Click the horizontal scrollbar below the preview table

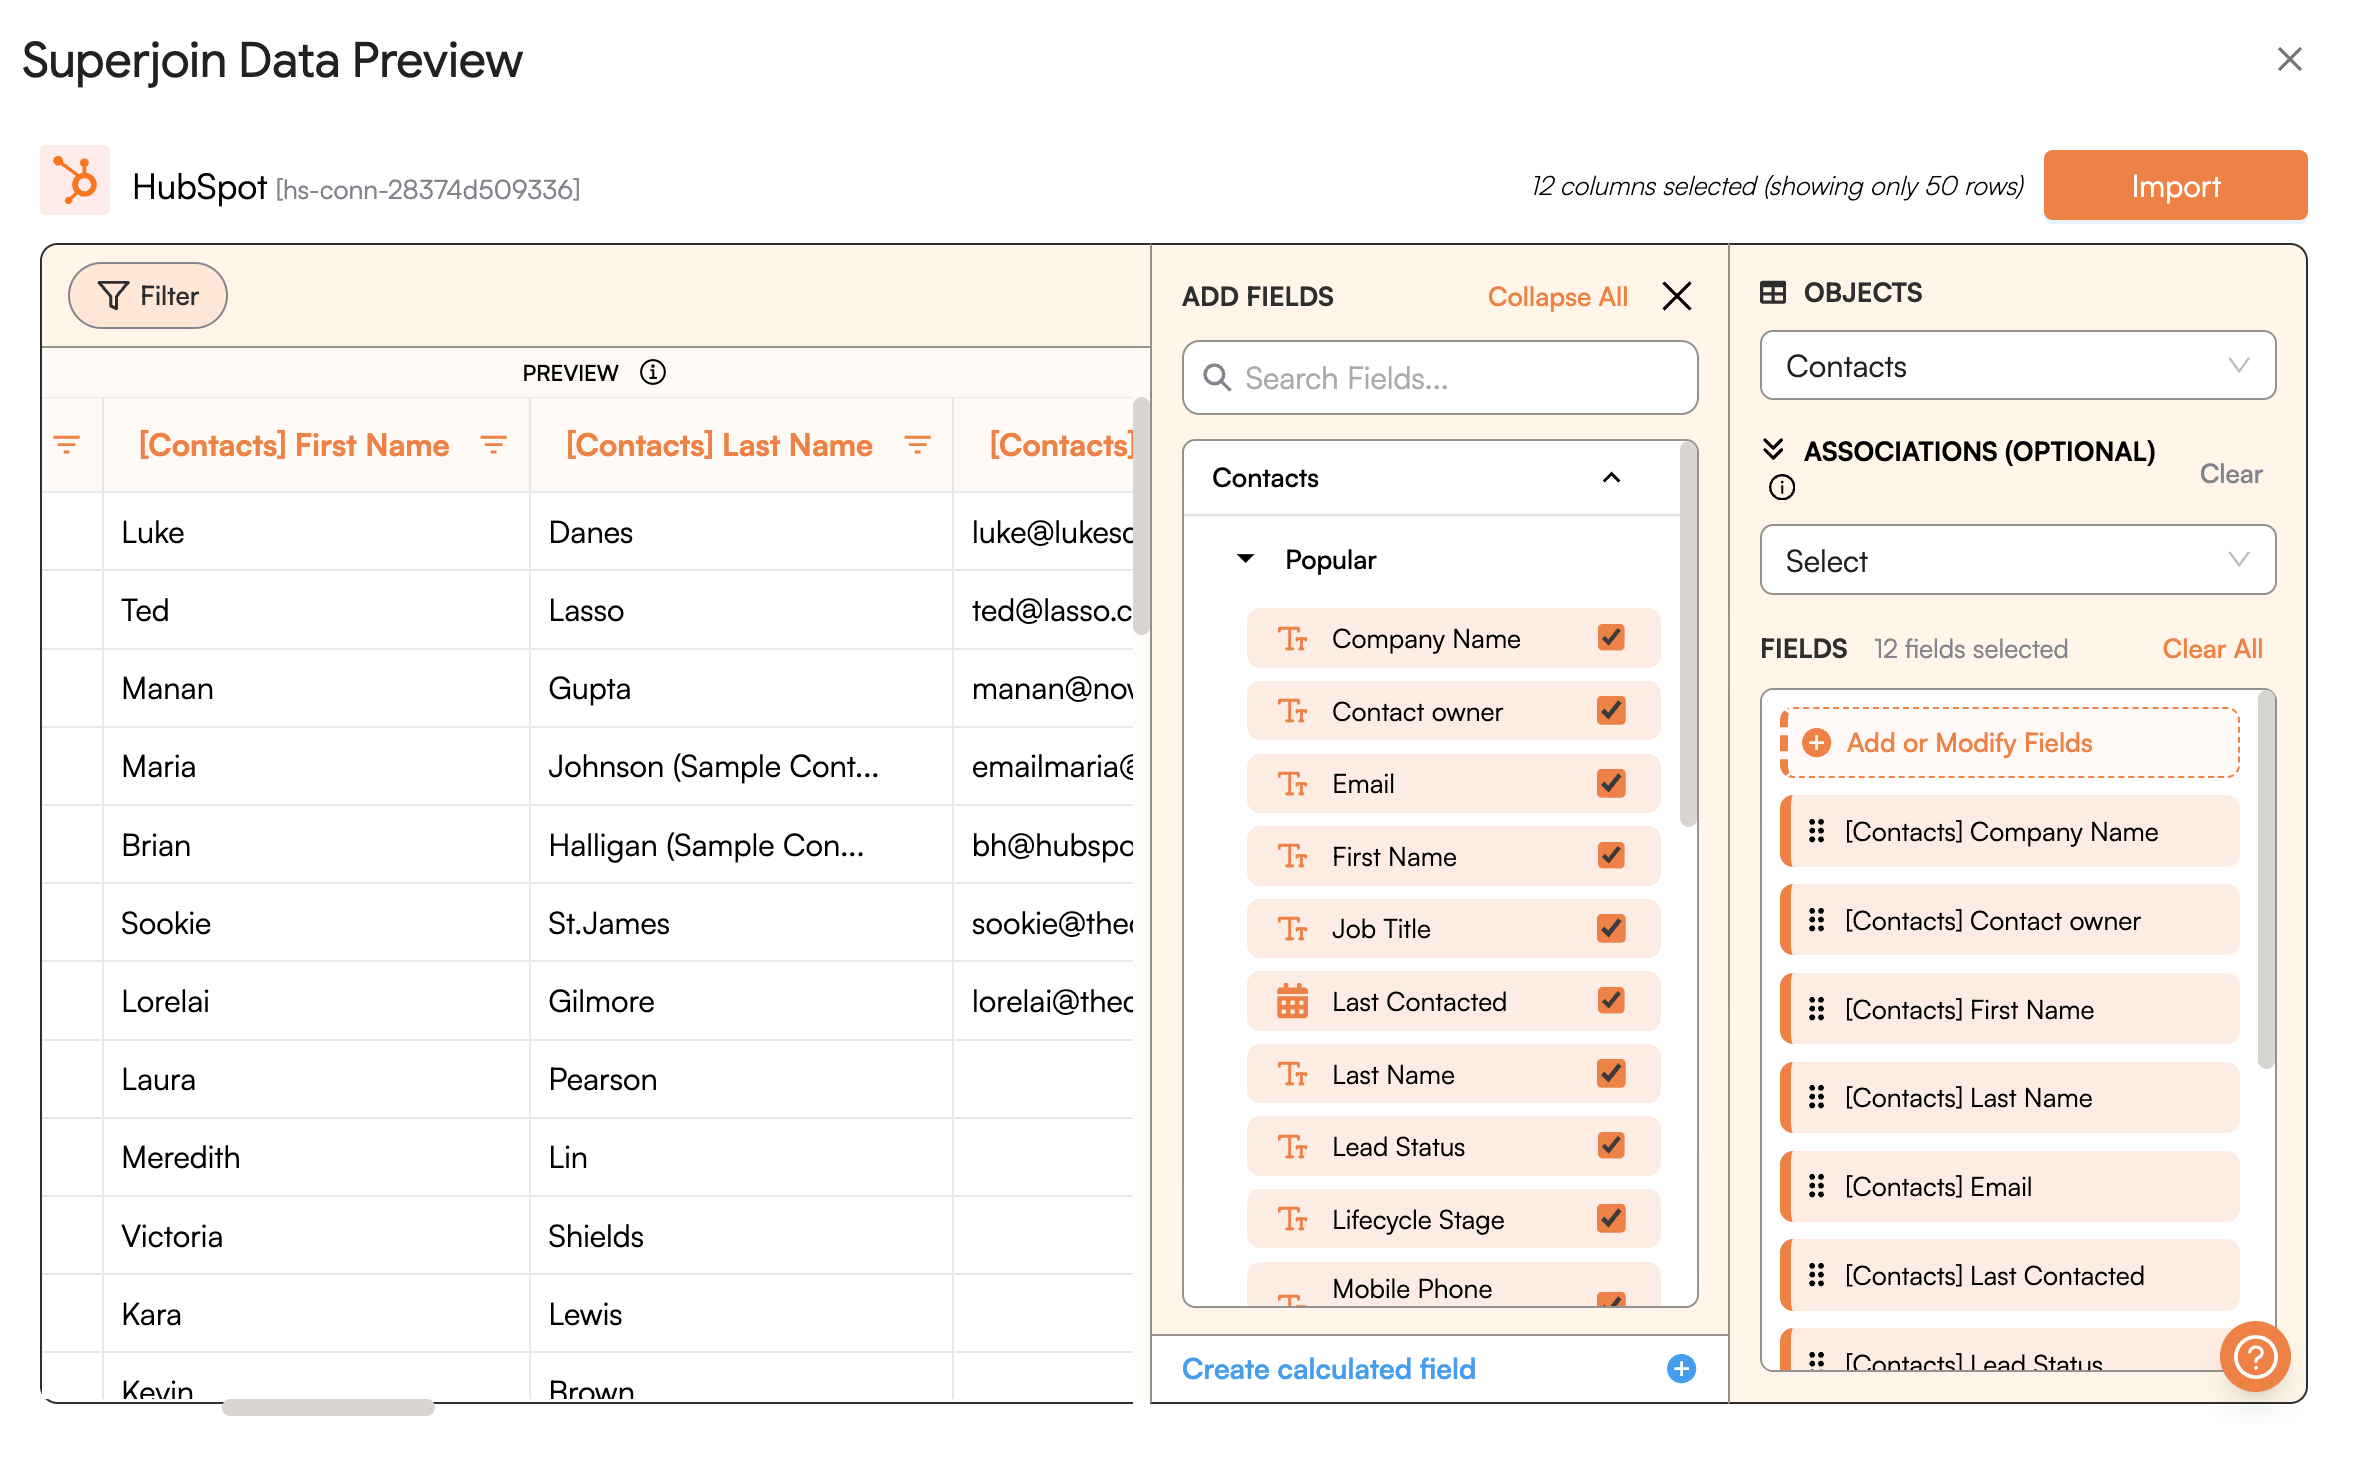point(328,1407)
